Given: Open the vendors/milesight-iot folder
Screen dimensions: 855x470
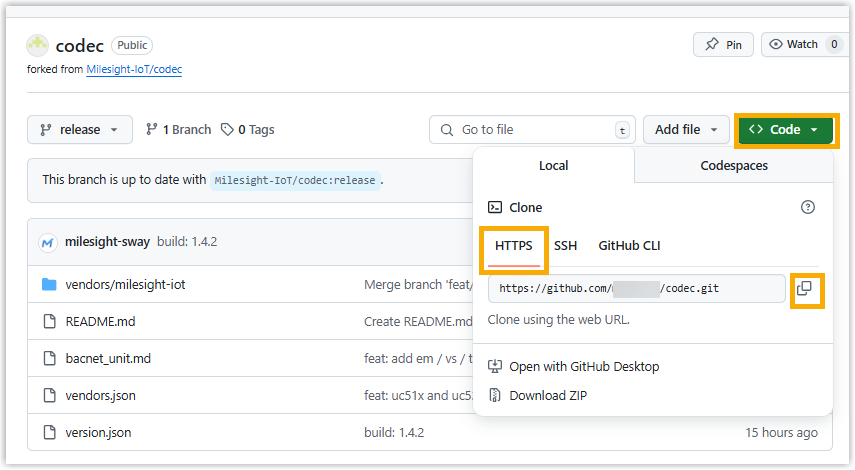Looking at the screenshot, I should coord(125,285).
